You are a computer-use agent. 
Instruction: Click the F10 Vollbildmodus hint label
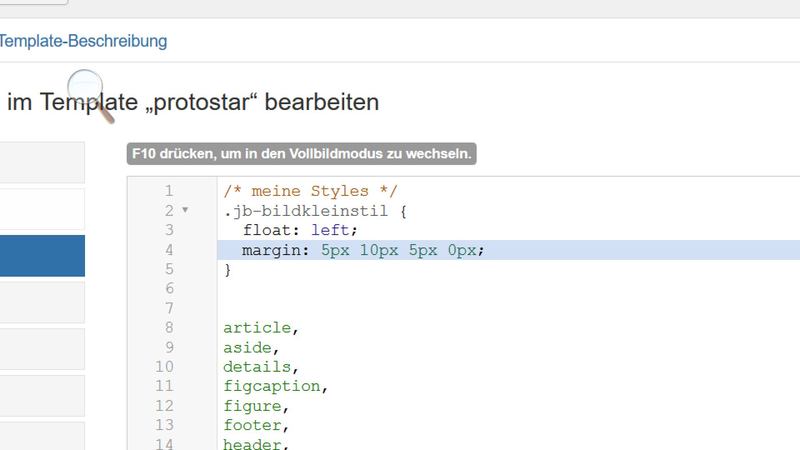[302, 154]
